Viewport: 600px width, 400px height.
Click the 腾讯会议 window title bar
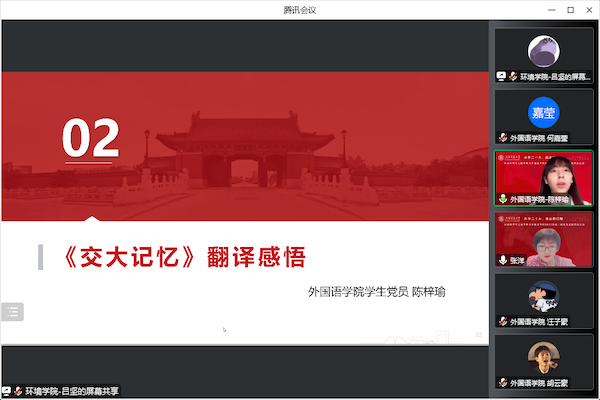click(300, 9)
